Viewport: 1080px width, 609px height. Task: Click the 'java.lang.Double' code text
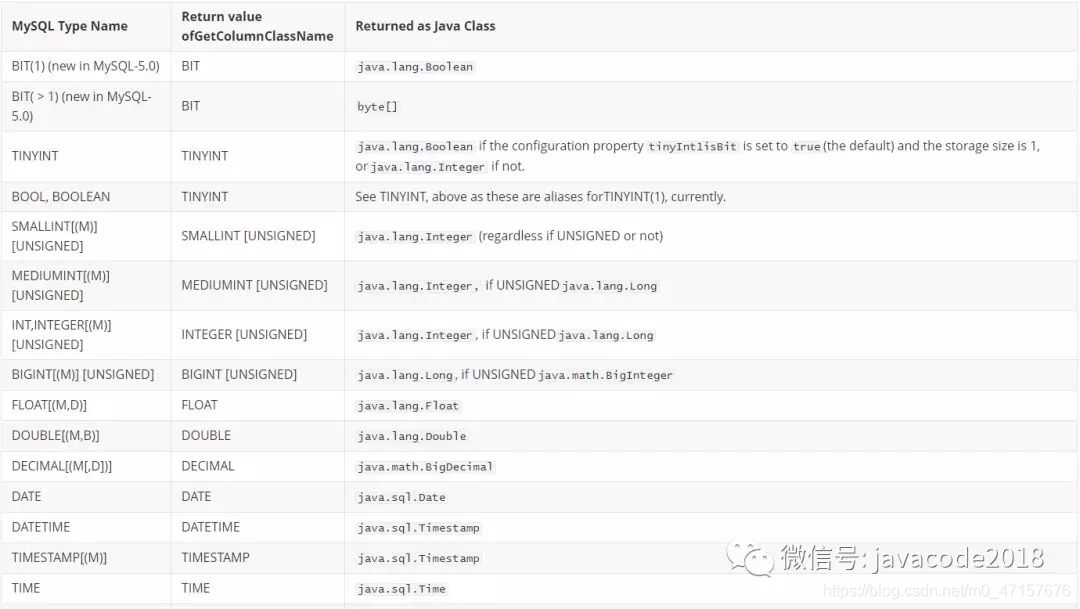(411, 436)
